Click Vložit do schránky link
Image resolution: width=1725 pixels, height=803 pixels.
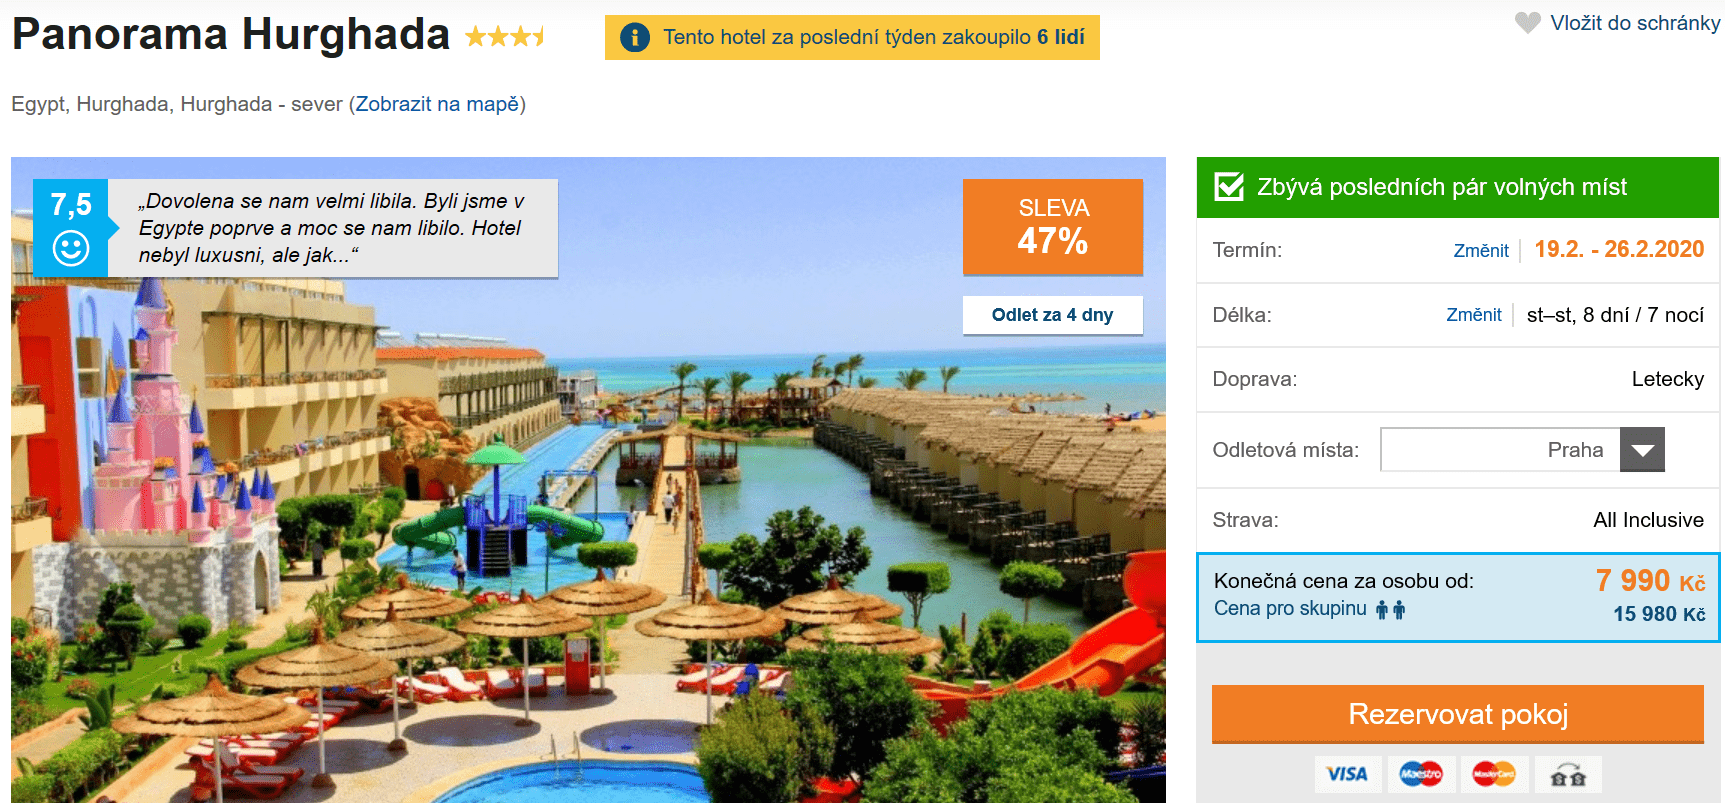(1635, 23)
